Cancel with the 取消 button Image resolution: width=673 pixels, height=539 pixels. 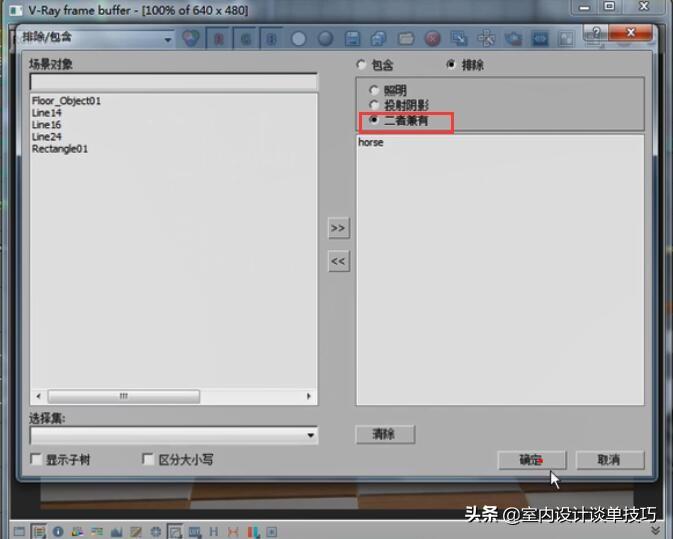point(610,460)
